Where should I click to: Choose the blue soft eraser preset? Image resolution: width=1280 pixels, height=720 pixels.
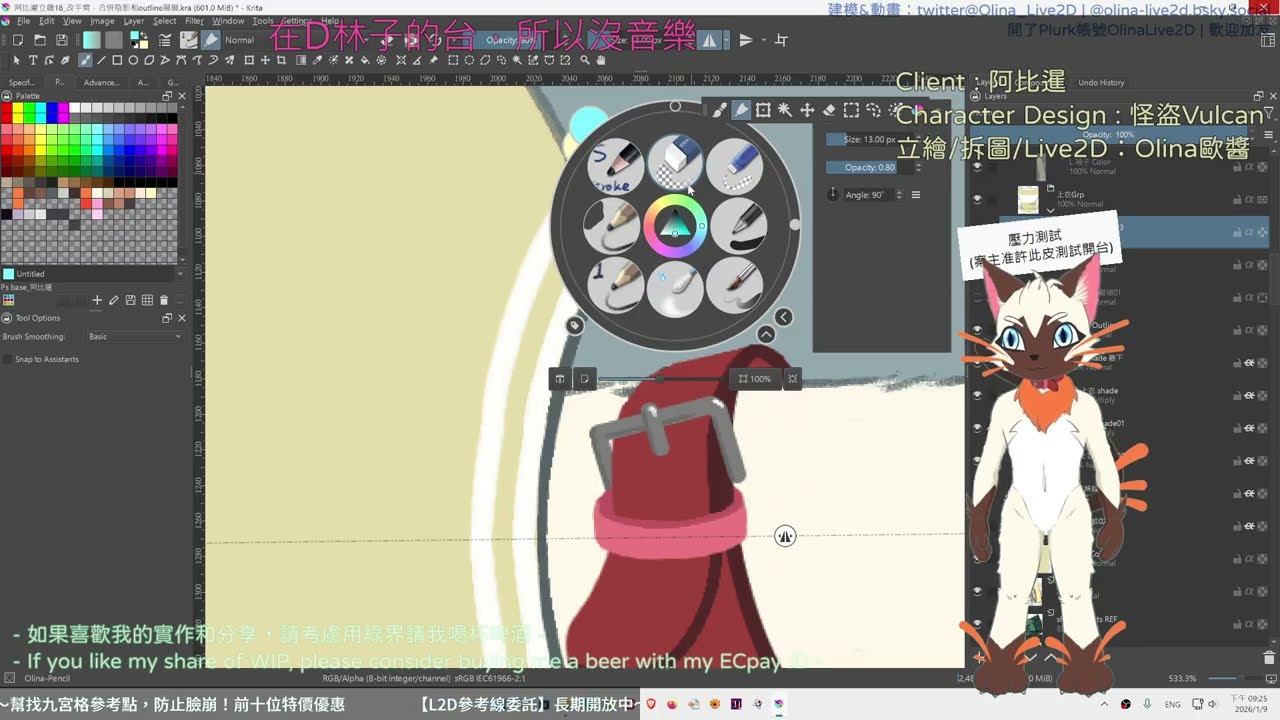tap(735, 165)
